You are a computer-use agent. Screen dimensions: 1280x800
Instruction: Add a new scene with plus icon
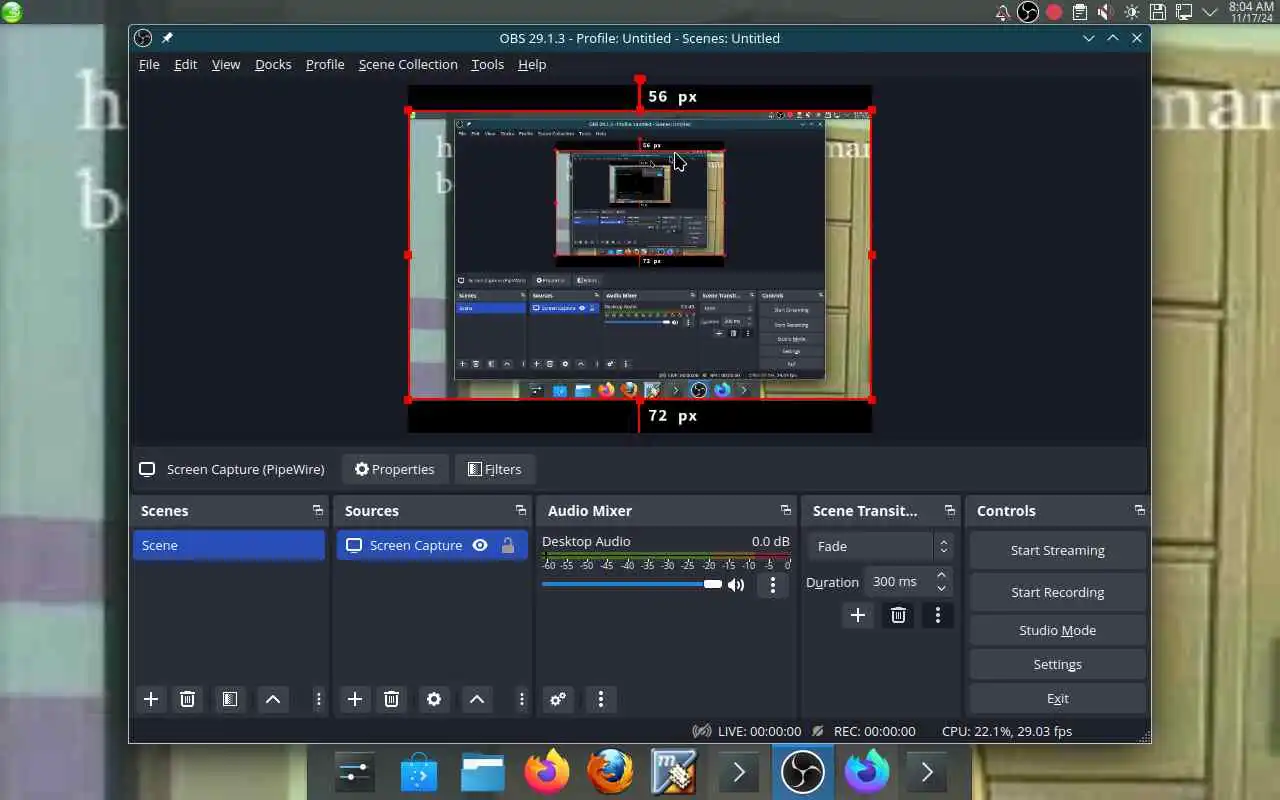coord(151,700)
